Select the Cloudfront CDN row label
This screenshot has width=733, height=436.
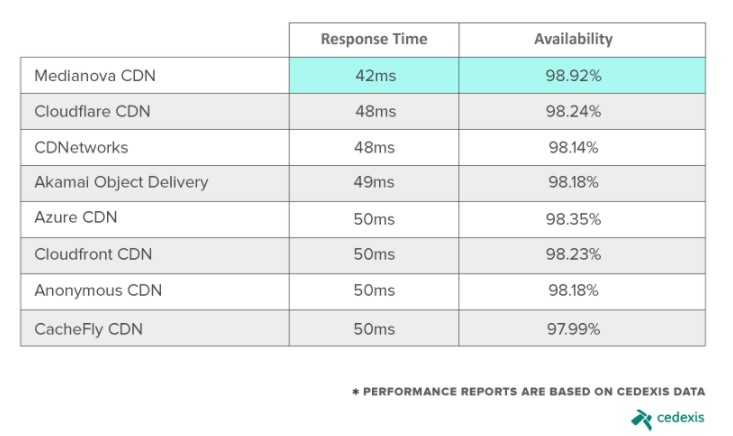pyautogui.click(x=93, y=254)
